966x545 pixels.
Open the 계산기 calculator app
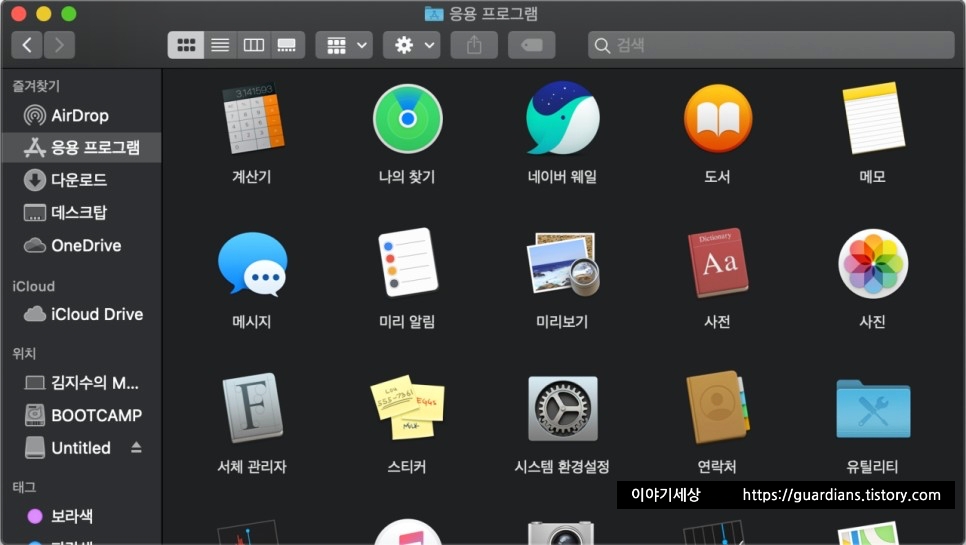pos(253,118)
